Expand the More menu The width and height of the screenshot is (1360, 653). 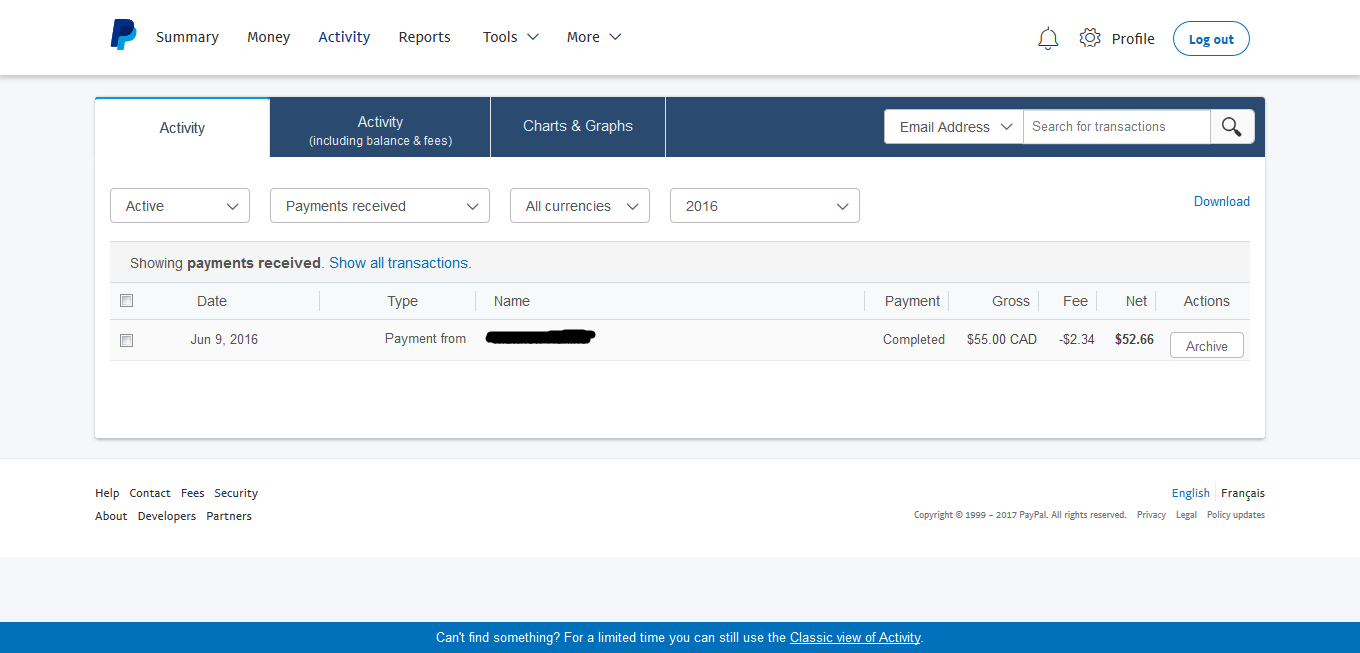[593, 37]
